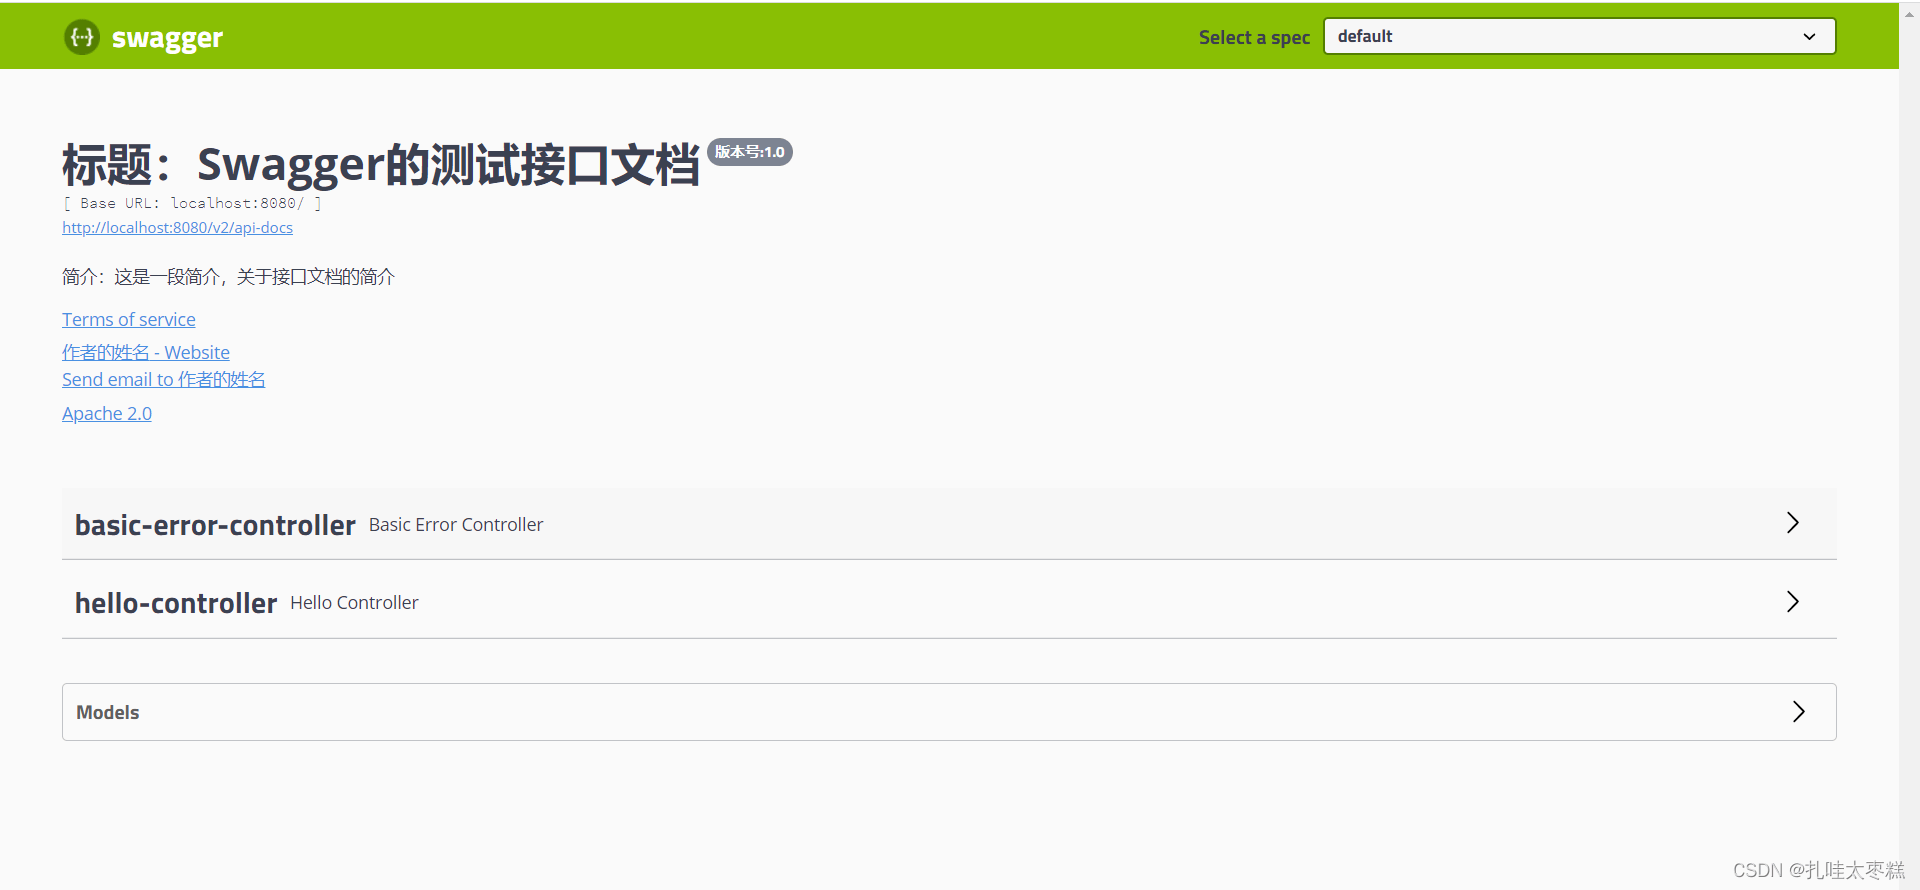The width and height of the screenshot is (1920, 890).
Task: Expand the Models section
Action: (x=949, y=712)
